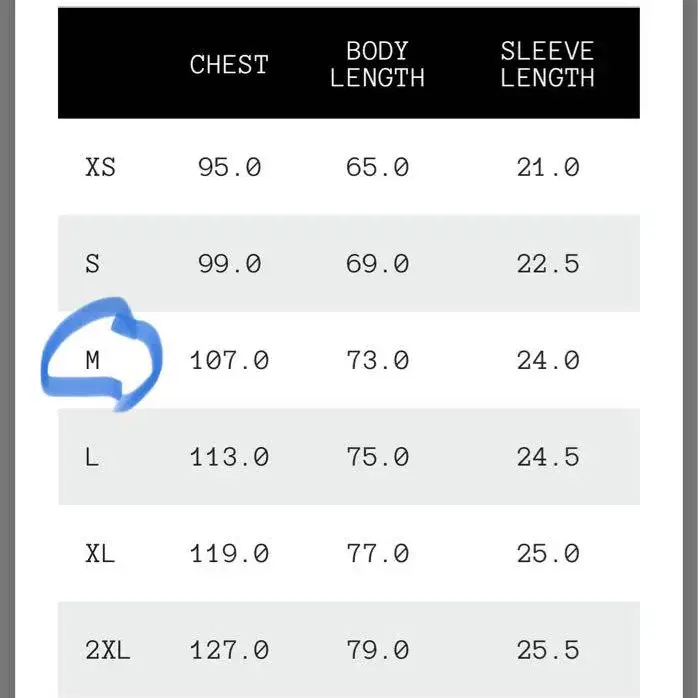Select the L size label

tap(92, 457)
